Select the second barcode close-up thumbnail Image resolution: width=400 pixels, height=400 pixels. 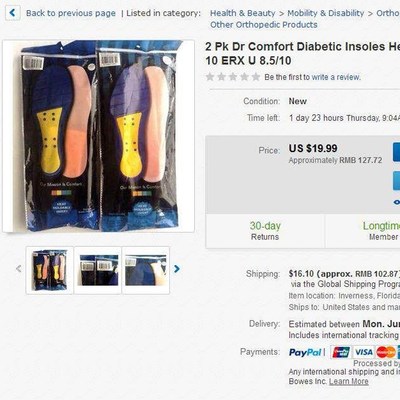(98, 270)
